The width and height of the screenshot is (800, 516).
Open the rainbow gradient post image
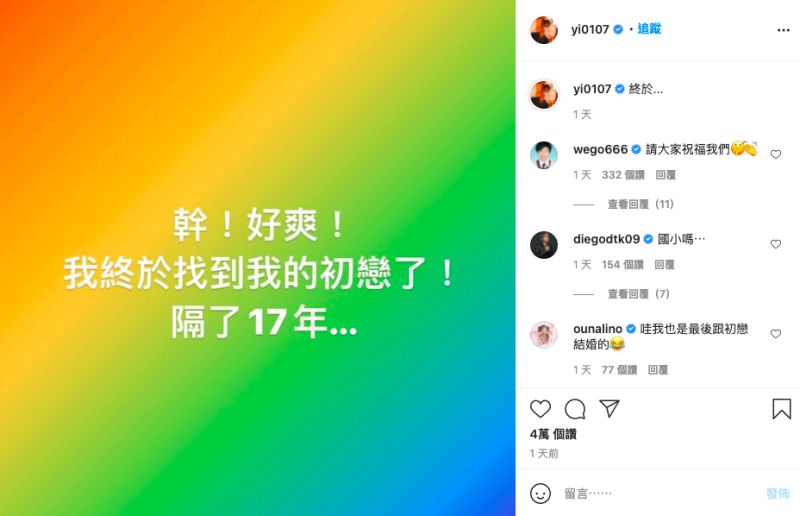258,258
